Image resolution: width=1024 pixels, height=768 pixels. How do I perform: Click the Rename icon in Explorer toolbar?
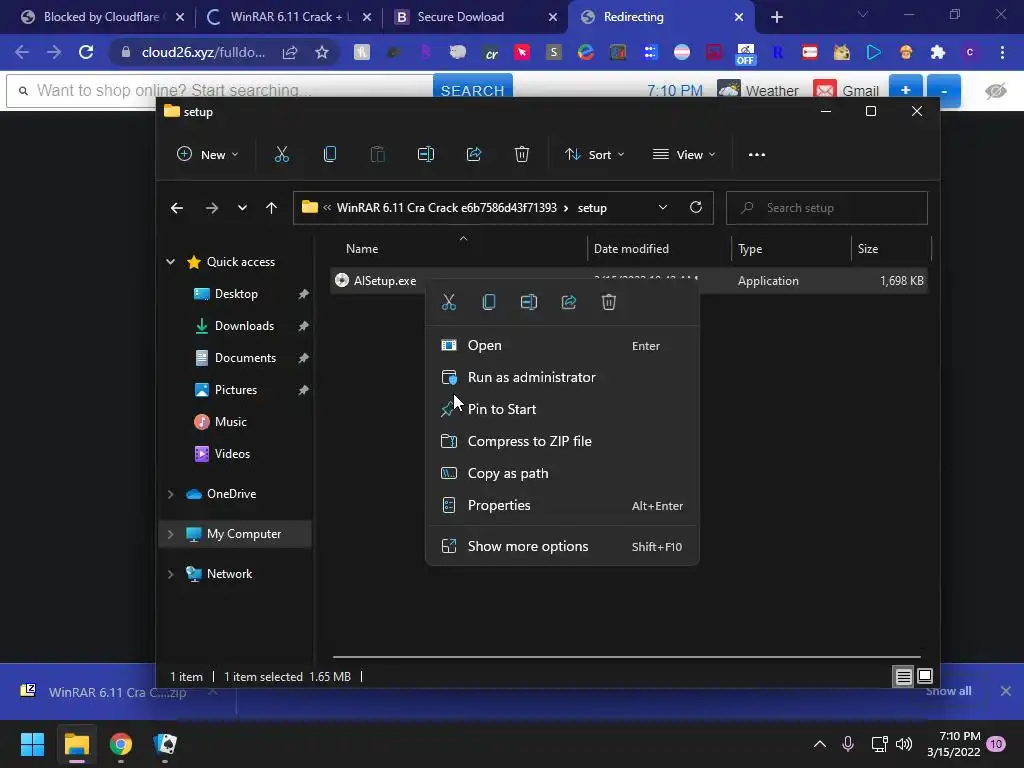pos(426,155)
